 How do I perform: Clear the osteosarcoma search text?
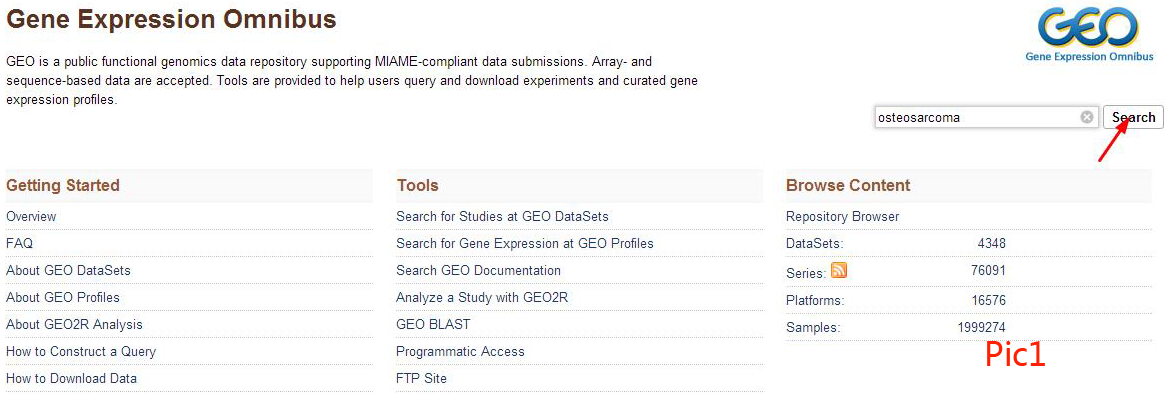pyautogui.click(x=1087, y=117)
